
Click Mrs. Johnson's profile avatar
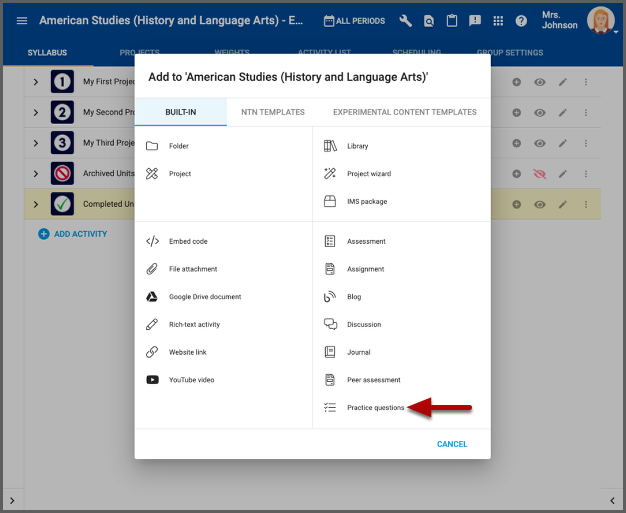click(600, 20)
